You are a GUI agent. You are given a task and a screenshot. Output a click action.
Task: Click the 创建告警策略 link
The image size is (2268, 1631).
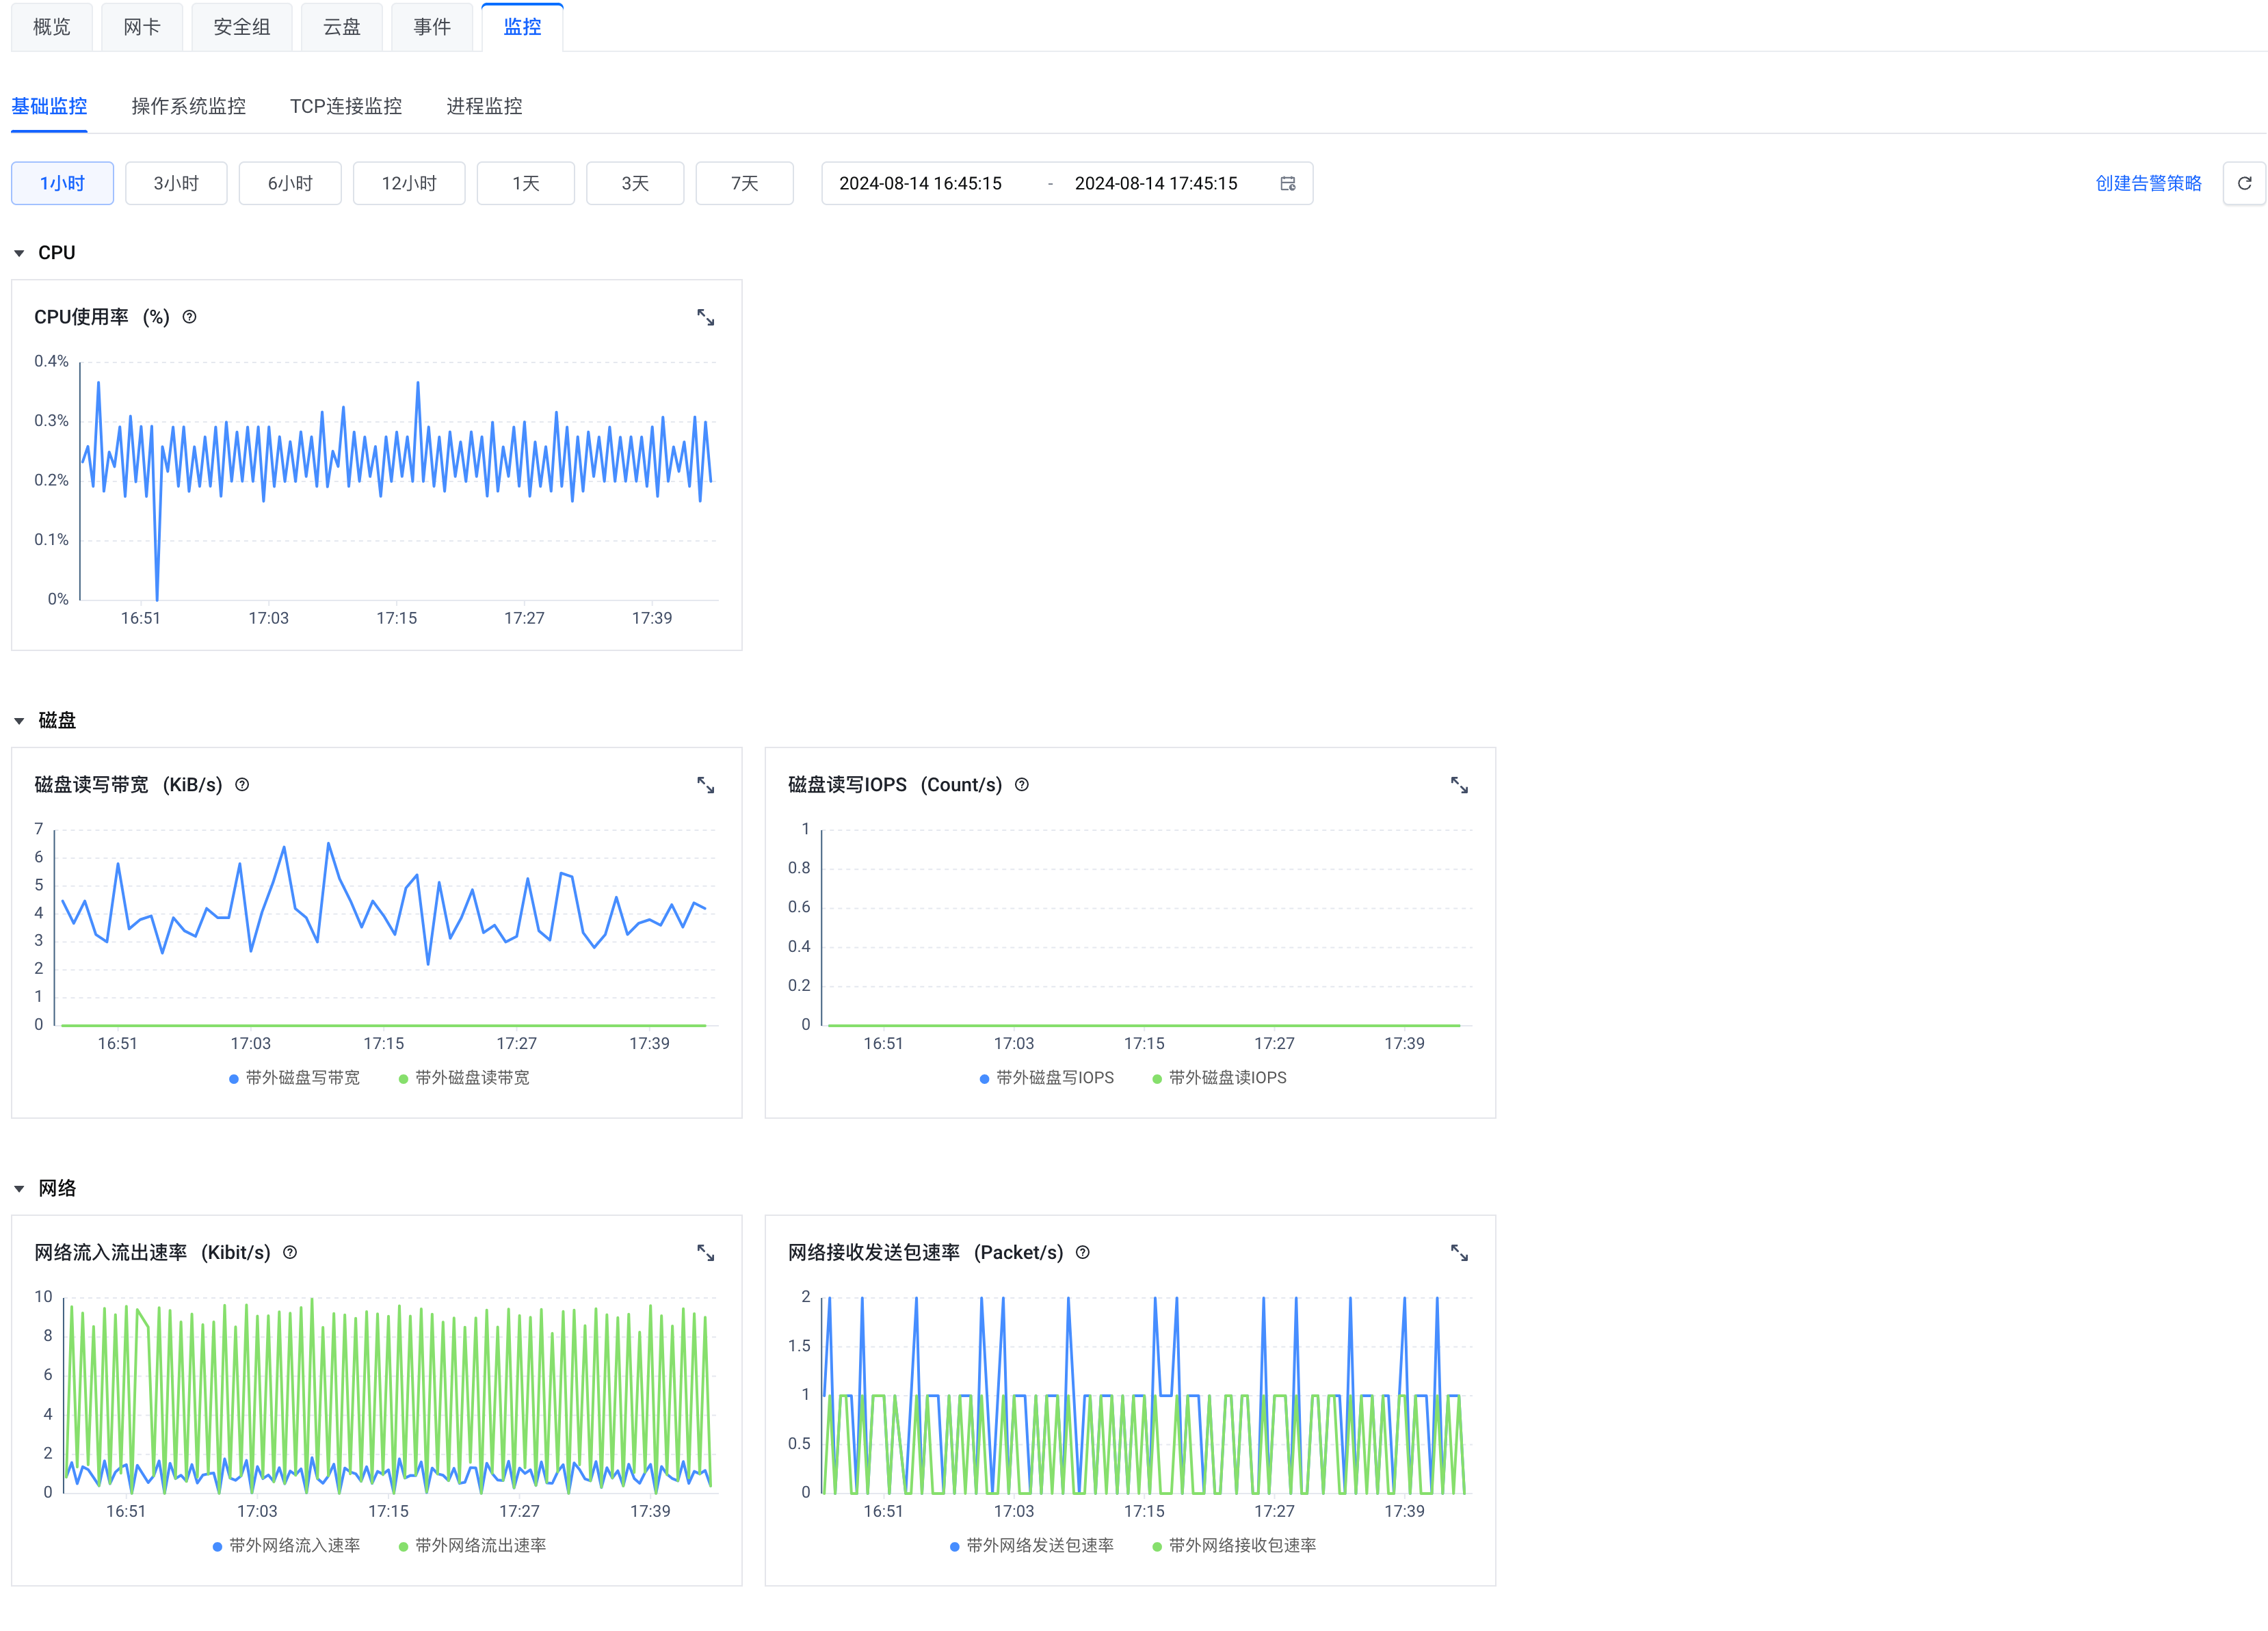click(x=2148, y=183)
